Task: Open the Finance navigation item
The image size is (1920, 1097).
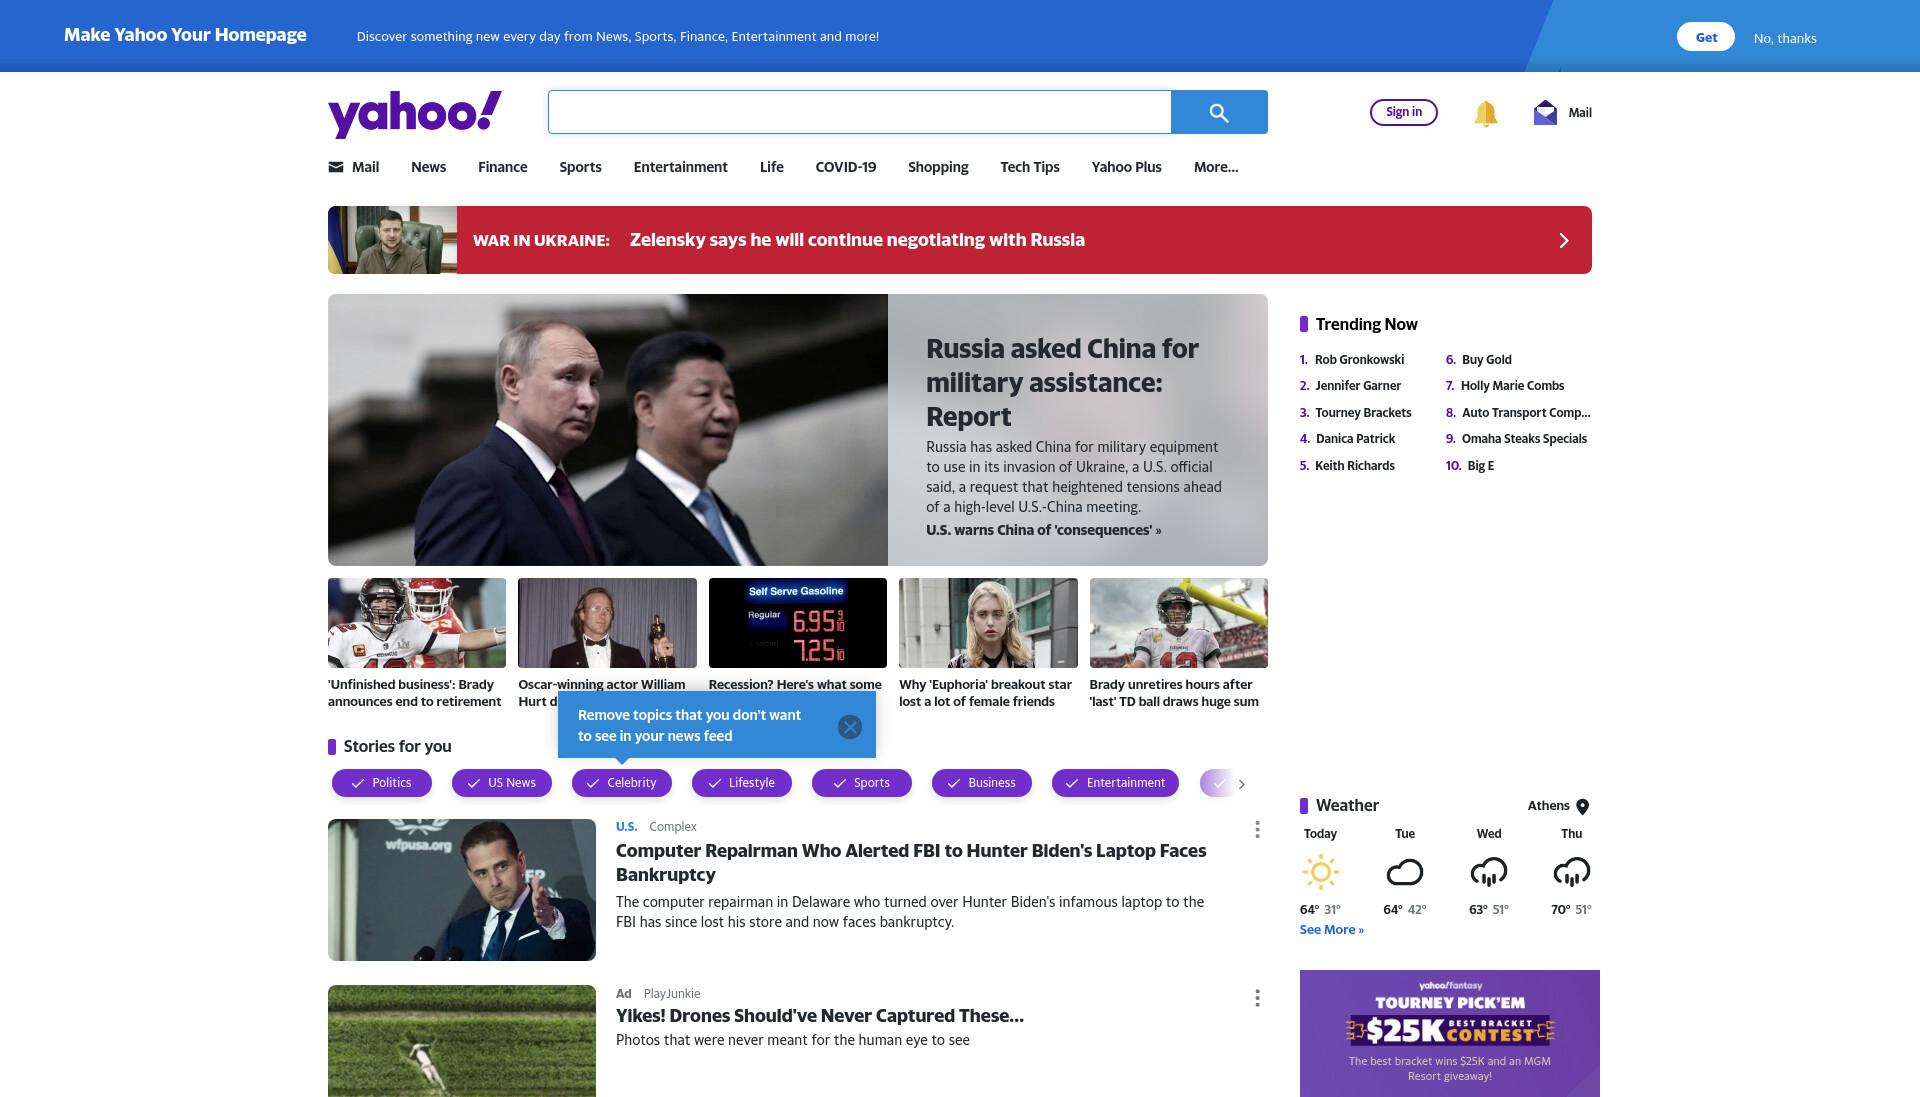Action: (x=502, y=167)
